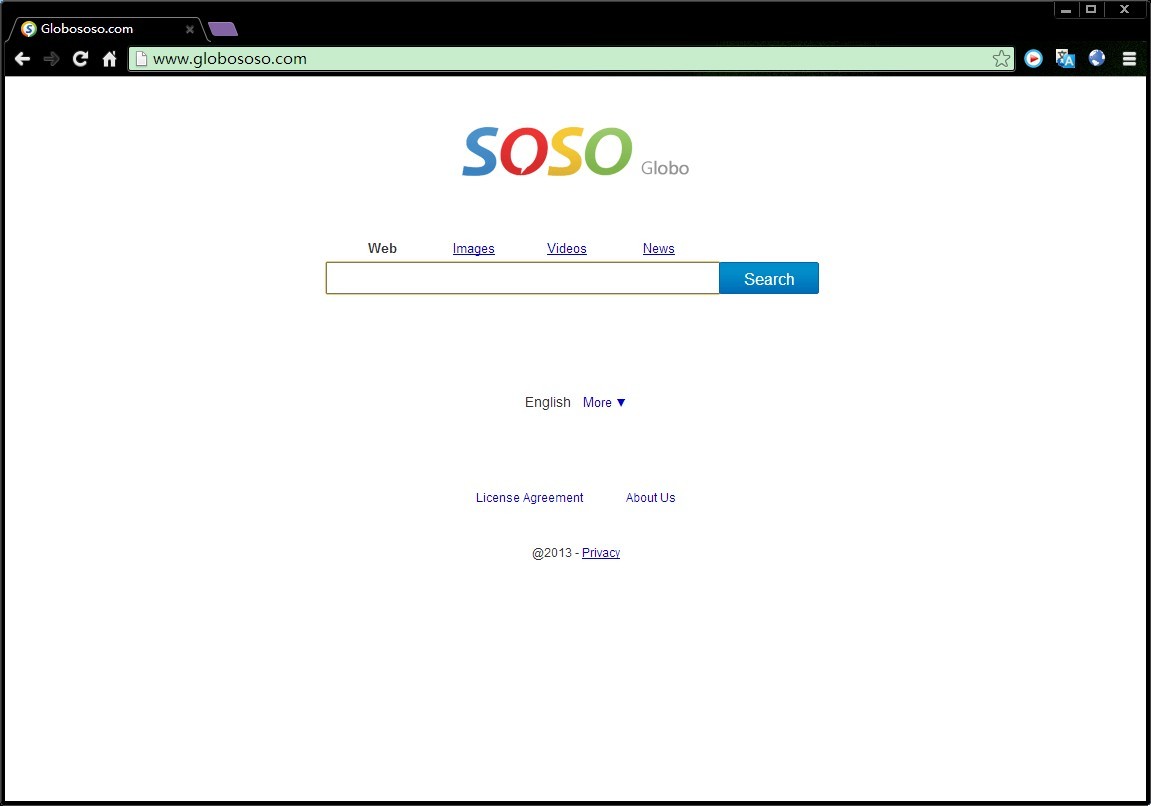This screenshot has width=1151, height=806.
Task: Click the blue Search button
Action: click(769, 278)
